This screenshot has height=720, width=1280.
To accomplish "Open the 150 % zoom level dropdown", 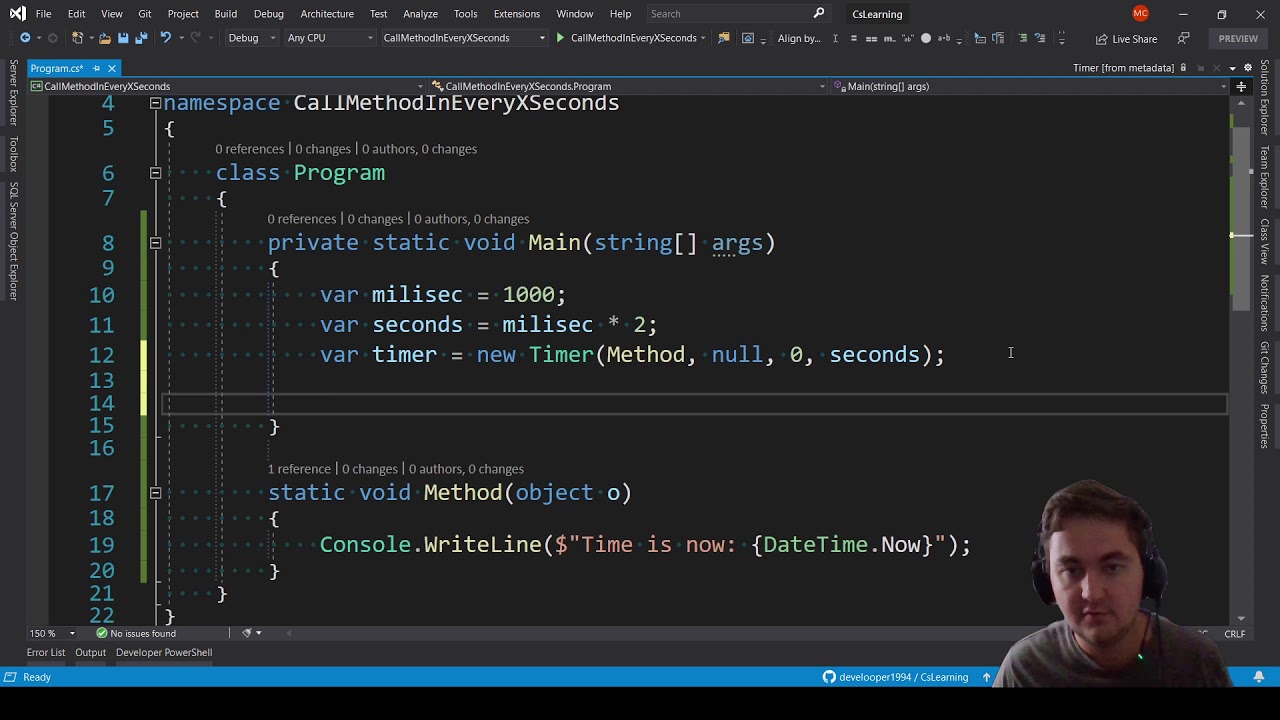I will [52, 633].
